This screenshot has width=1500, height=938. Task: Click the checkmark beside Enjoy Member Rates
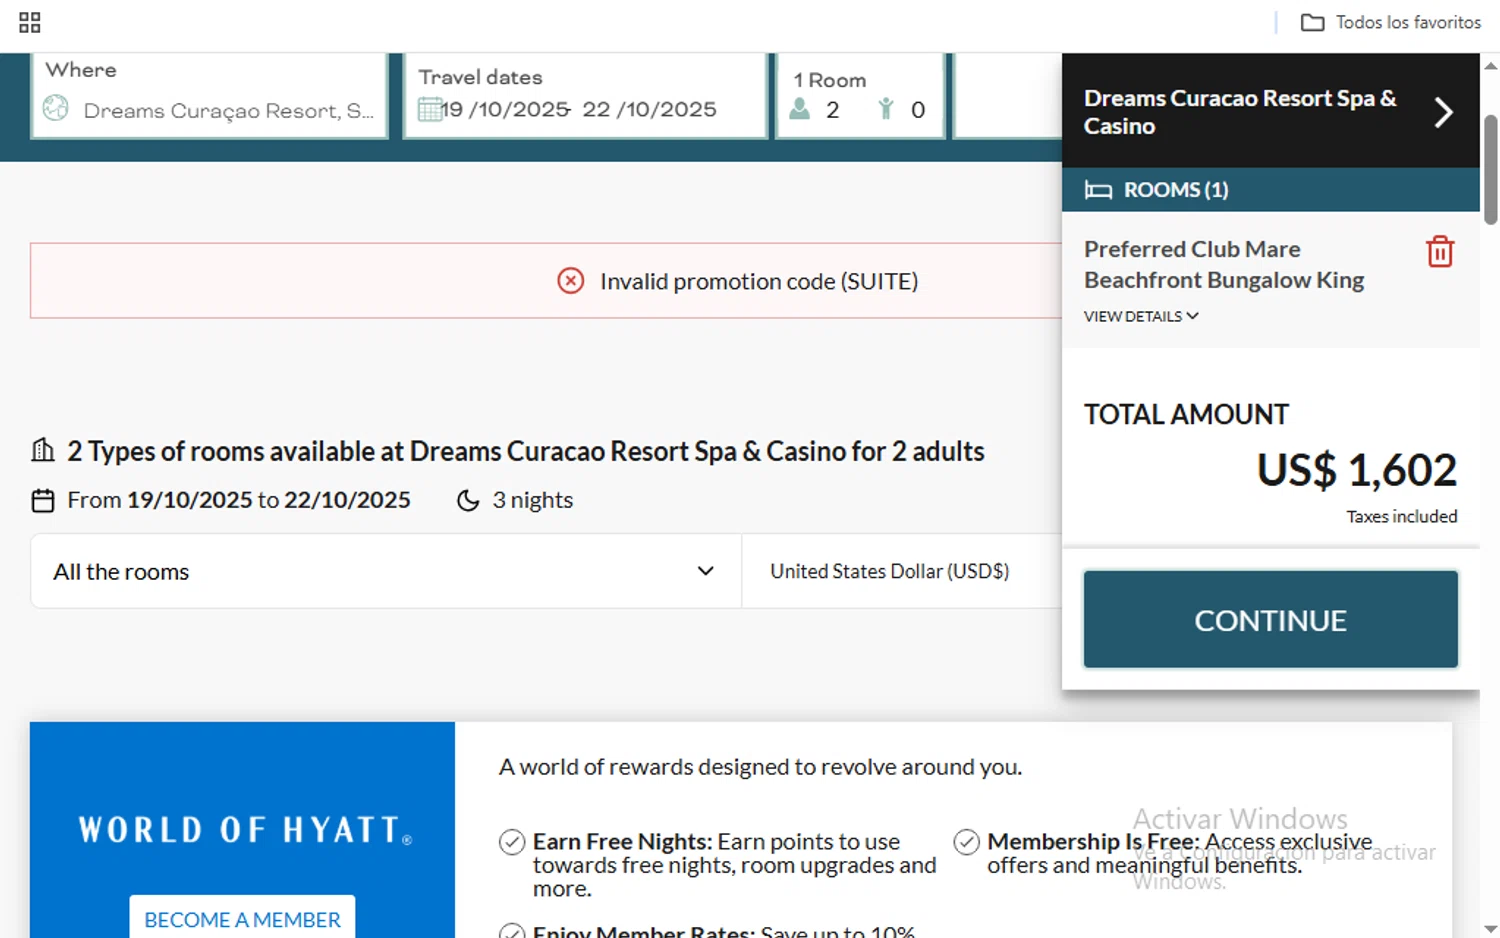click(512, 930)
